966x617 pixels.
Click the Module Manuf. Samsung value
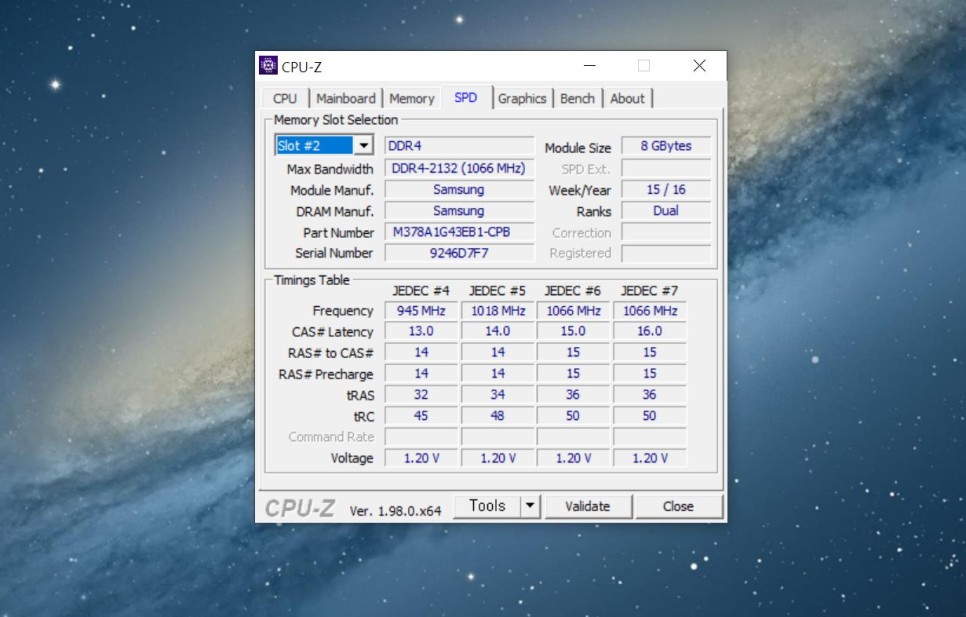pos(459,190)
